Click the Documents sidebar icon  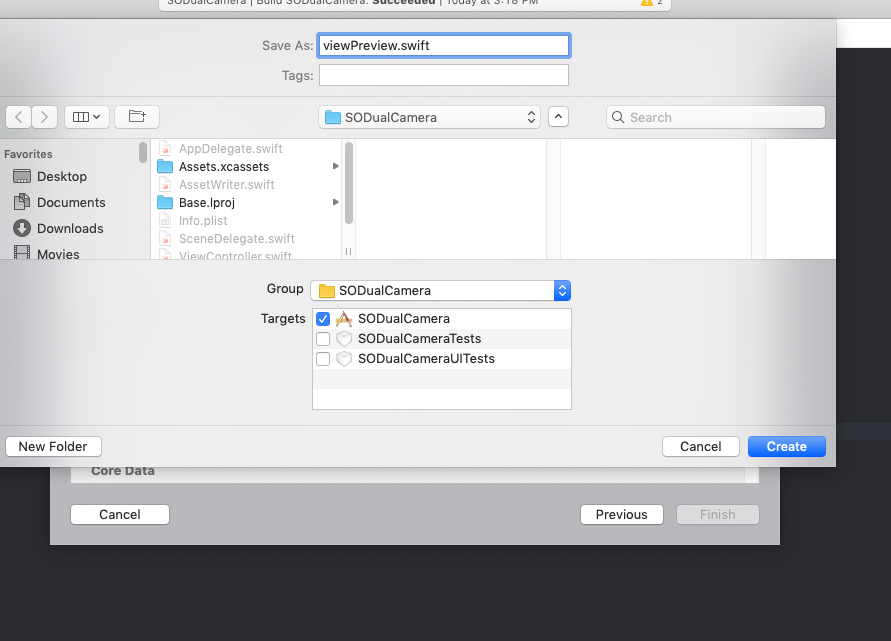click(x=22, y=202)
